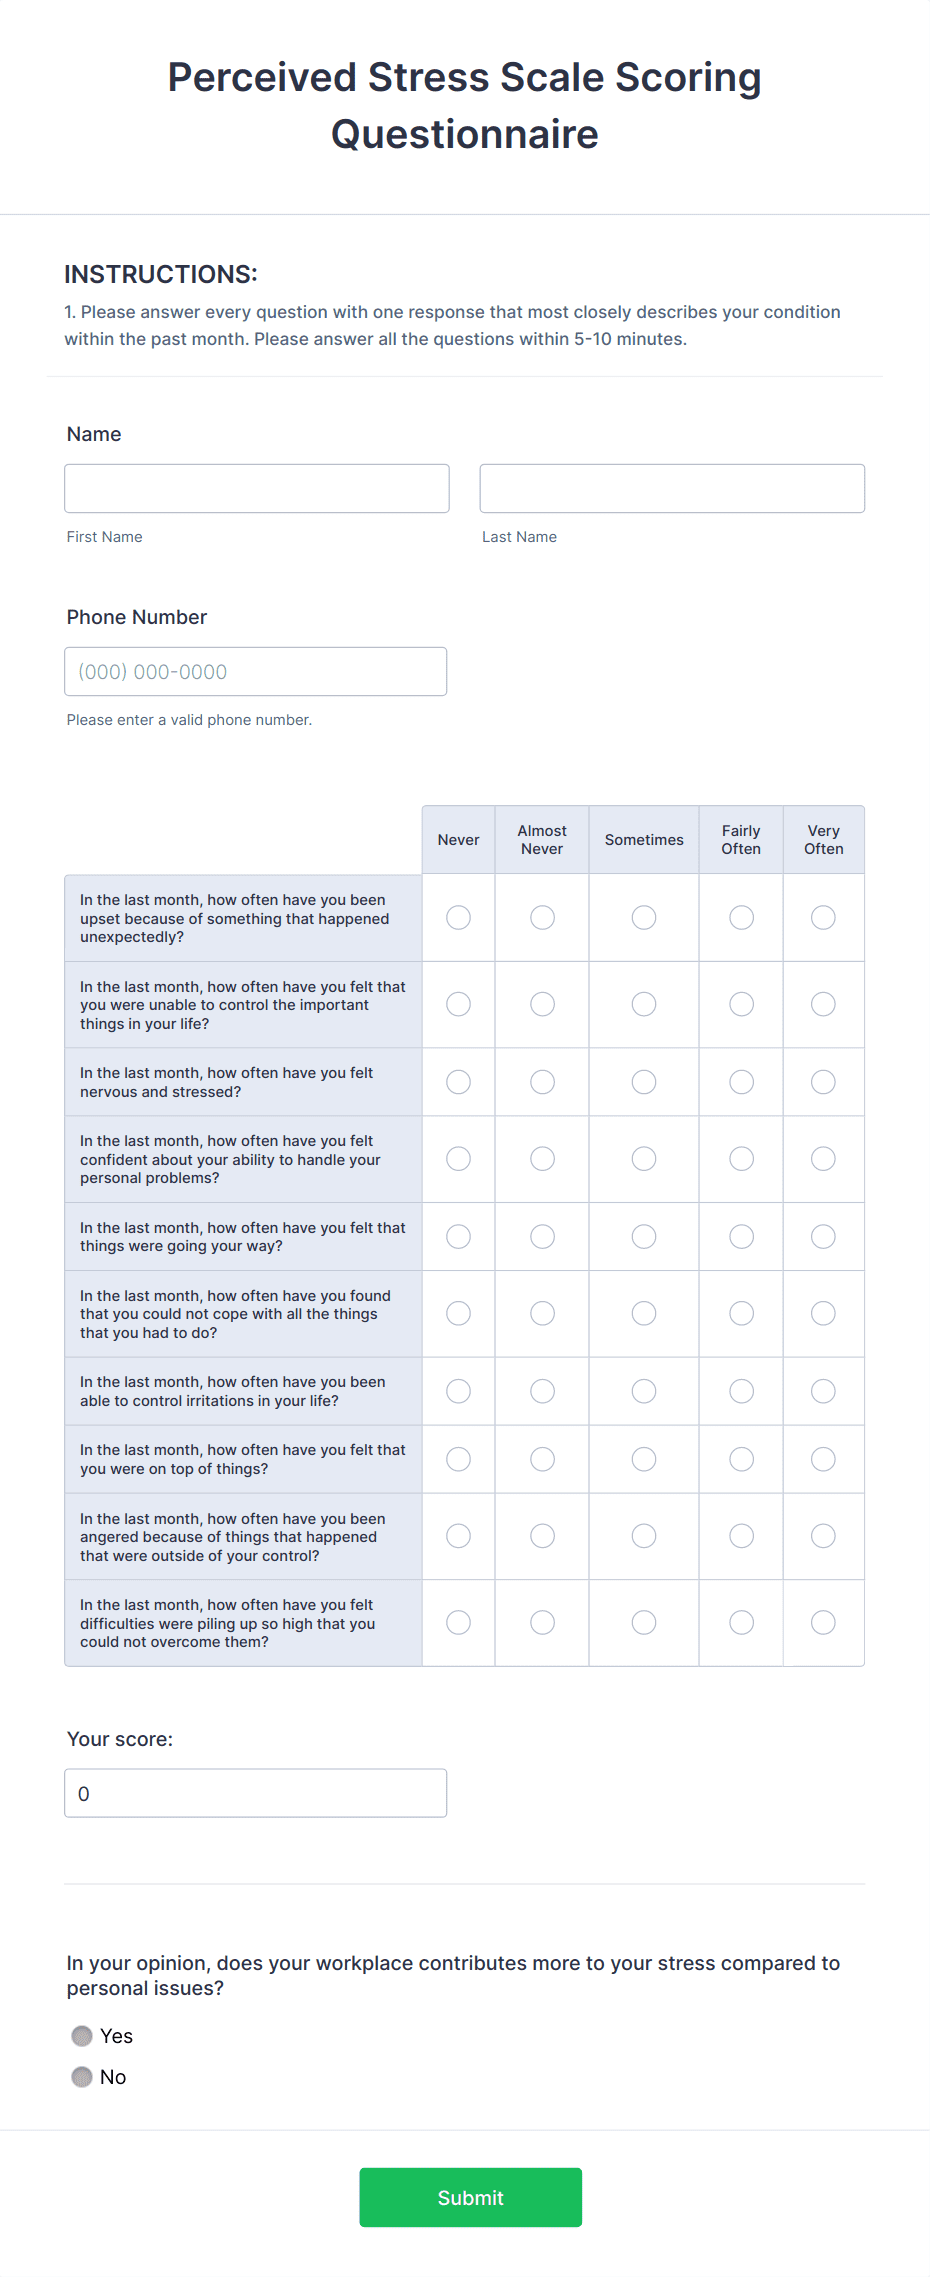Select Sometimes for being upset unexpectedly

643,917
